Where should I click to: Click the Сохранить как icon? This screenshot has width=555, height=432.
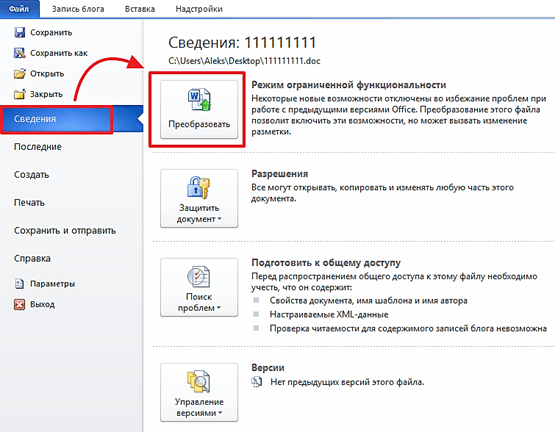coord(19,53)
